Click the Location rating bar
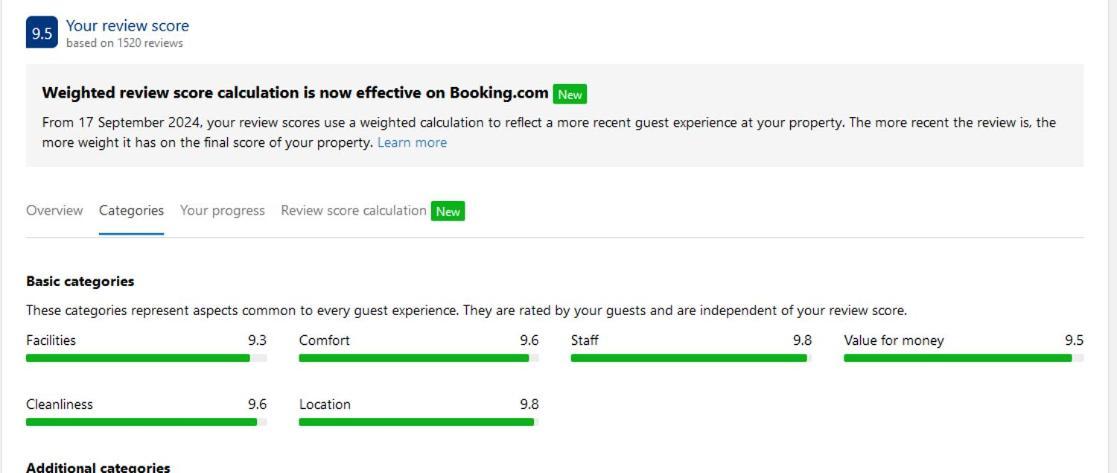The width and height of the screenshot is (1117, 473). 419,422
